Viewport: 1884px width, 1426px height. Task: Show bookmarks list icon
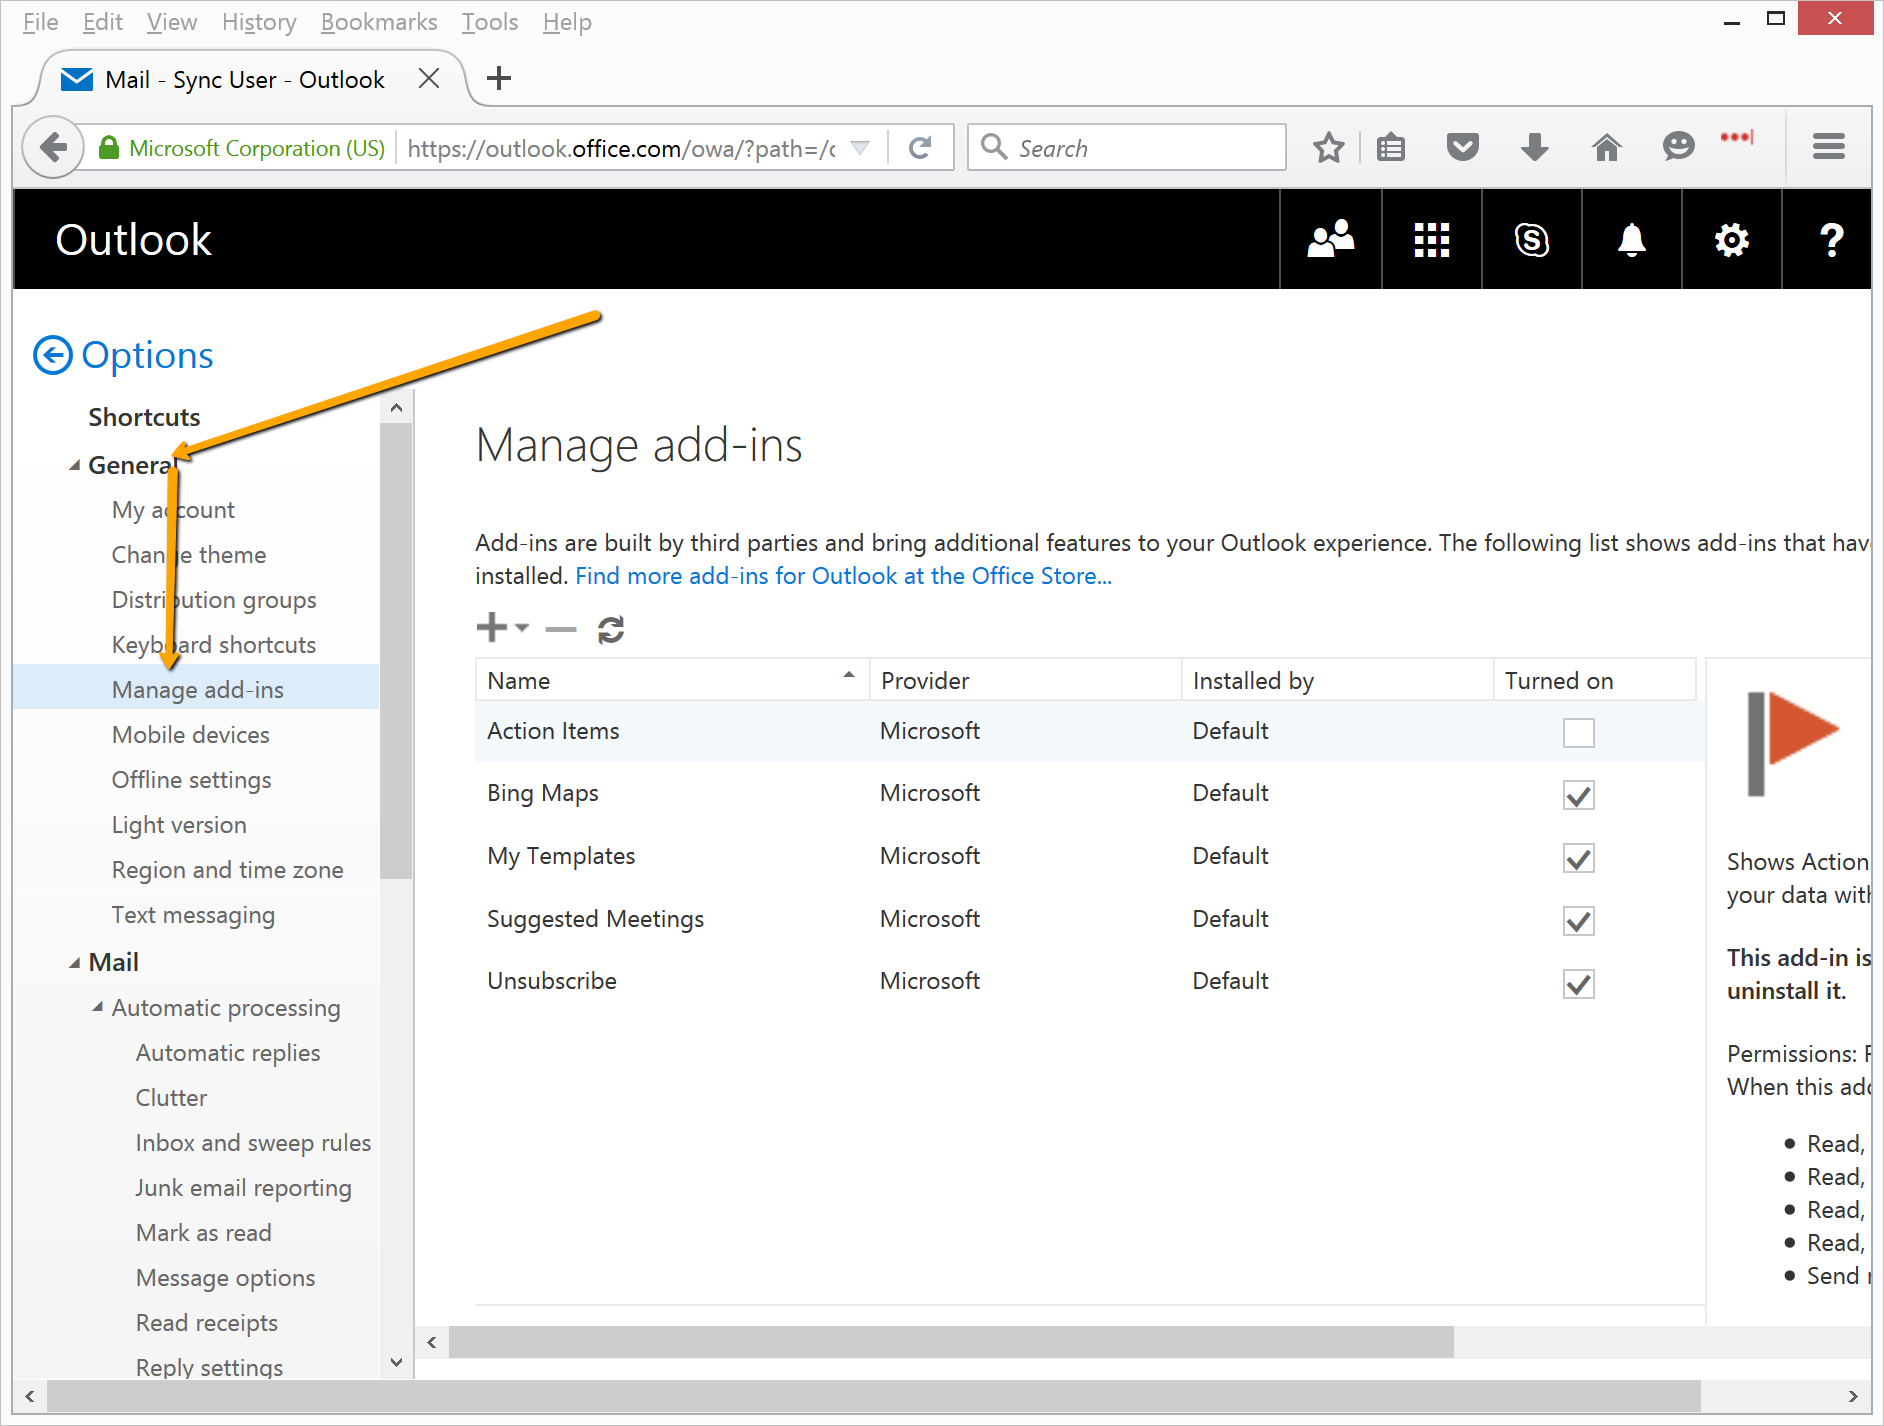point(1391,148)
